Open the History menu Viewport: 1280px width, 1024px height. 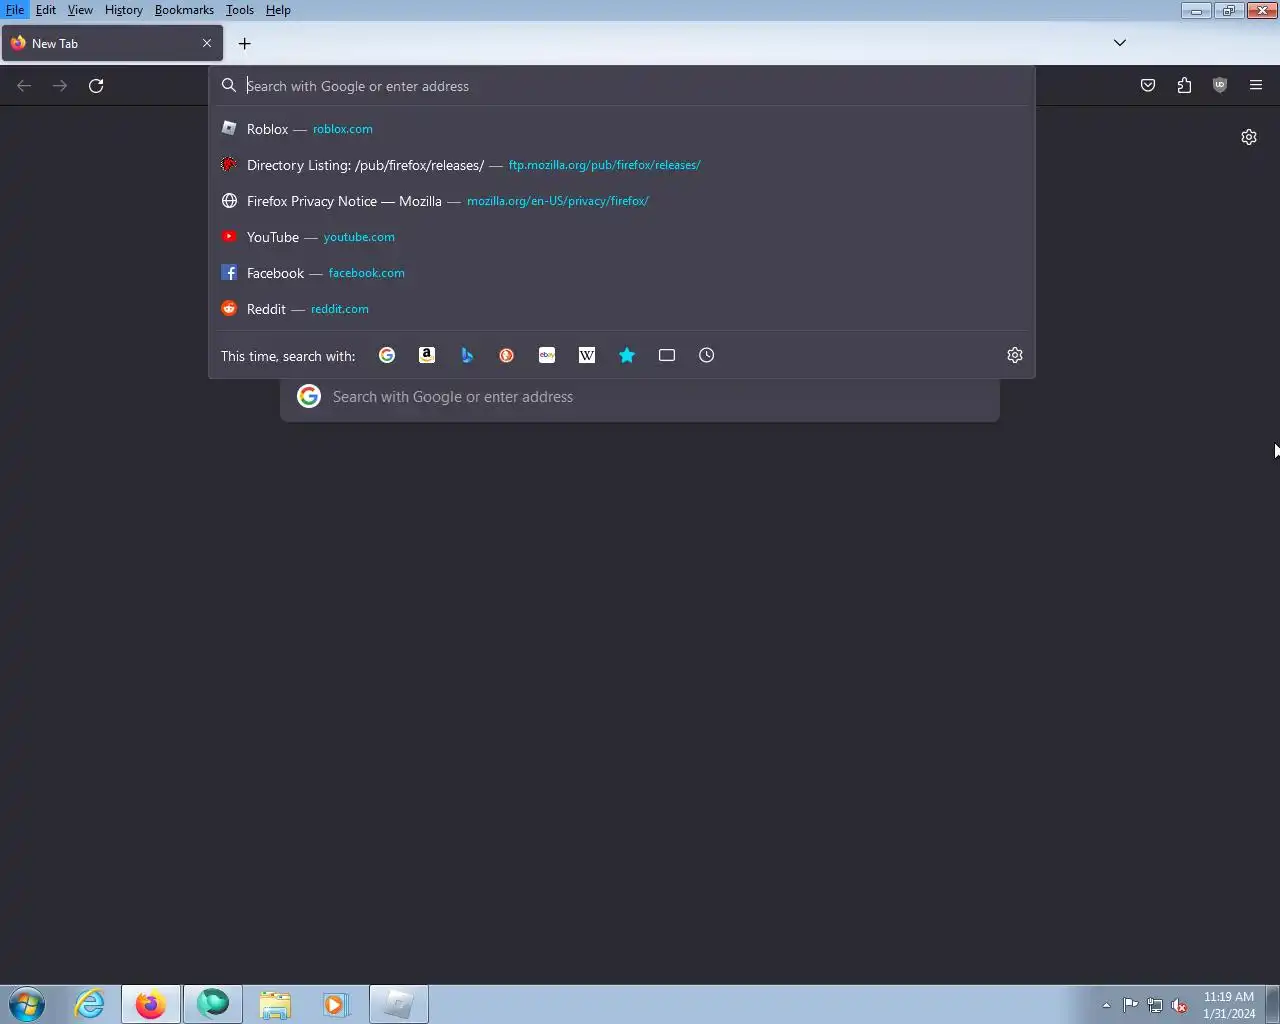(124, 10)
